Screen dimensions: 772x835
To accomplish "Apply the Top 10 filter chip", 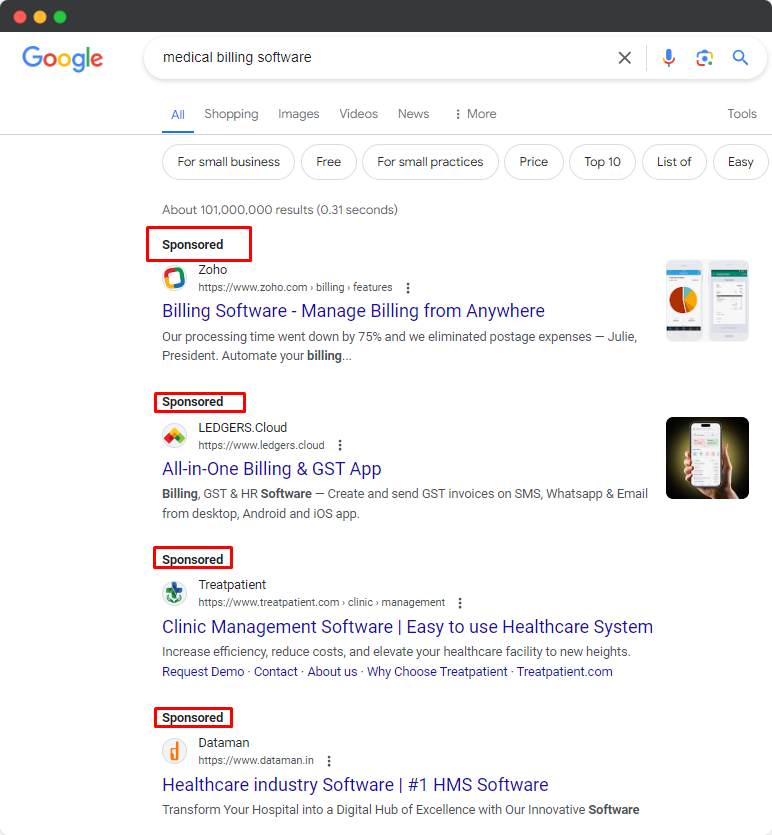I will [602, 162].
